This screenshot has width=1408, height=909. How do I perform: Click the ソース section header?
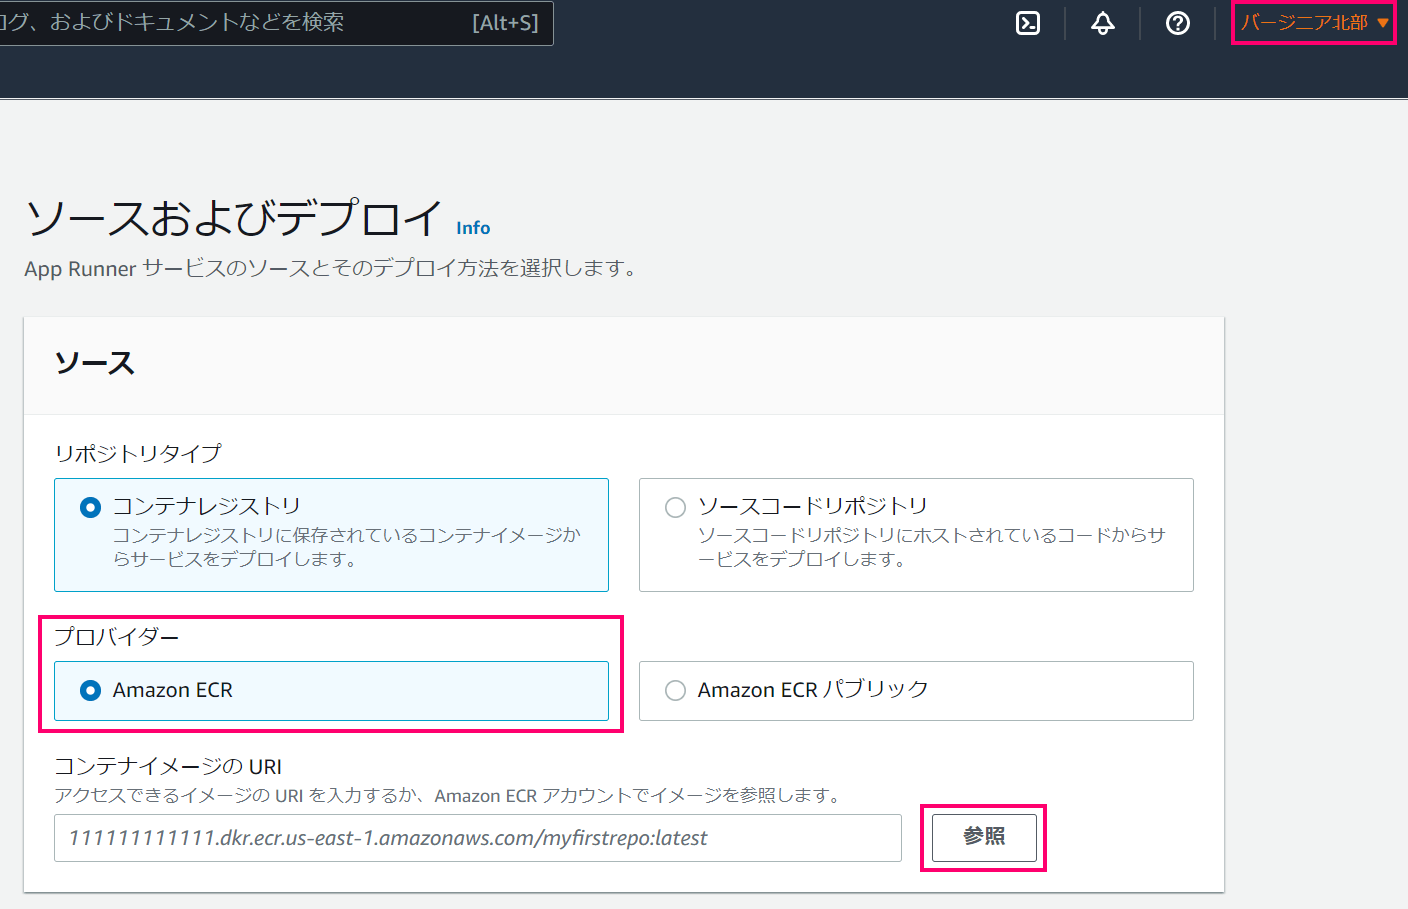tap(95, 363)
